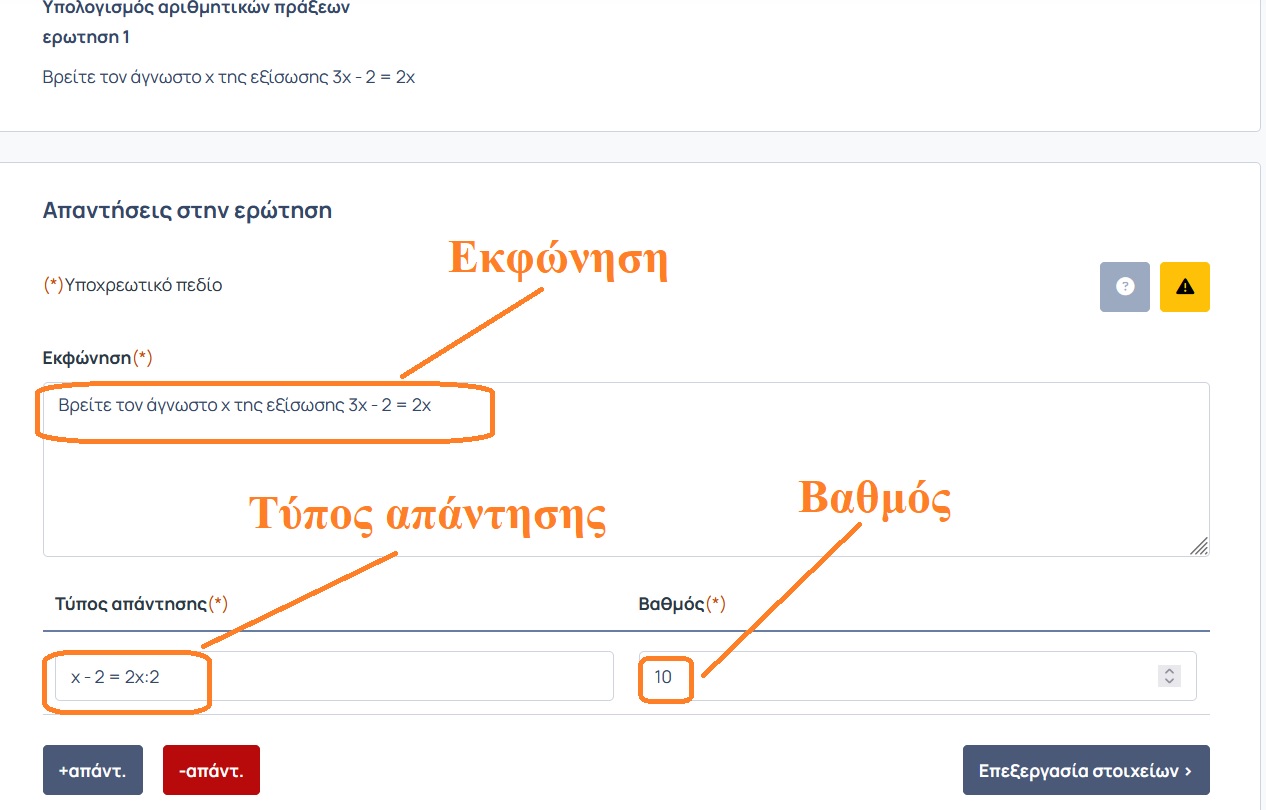Remove an answer with the -απάντ. button
The width and height of the screenshot is (1266, 810).
[211, 770]
